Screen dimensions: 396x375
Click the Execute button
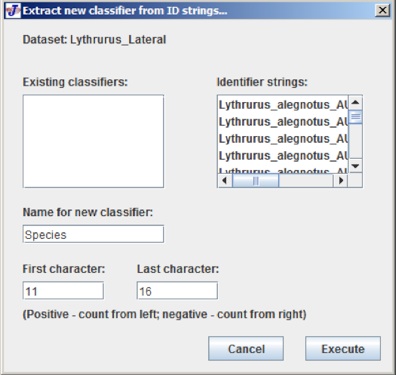343,349
